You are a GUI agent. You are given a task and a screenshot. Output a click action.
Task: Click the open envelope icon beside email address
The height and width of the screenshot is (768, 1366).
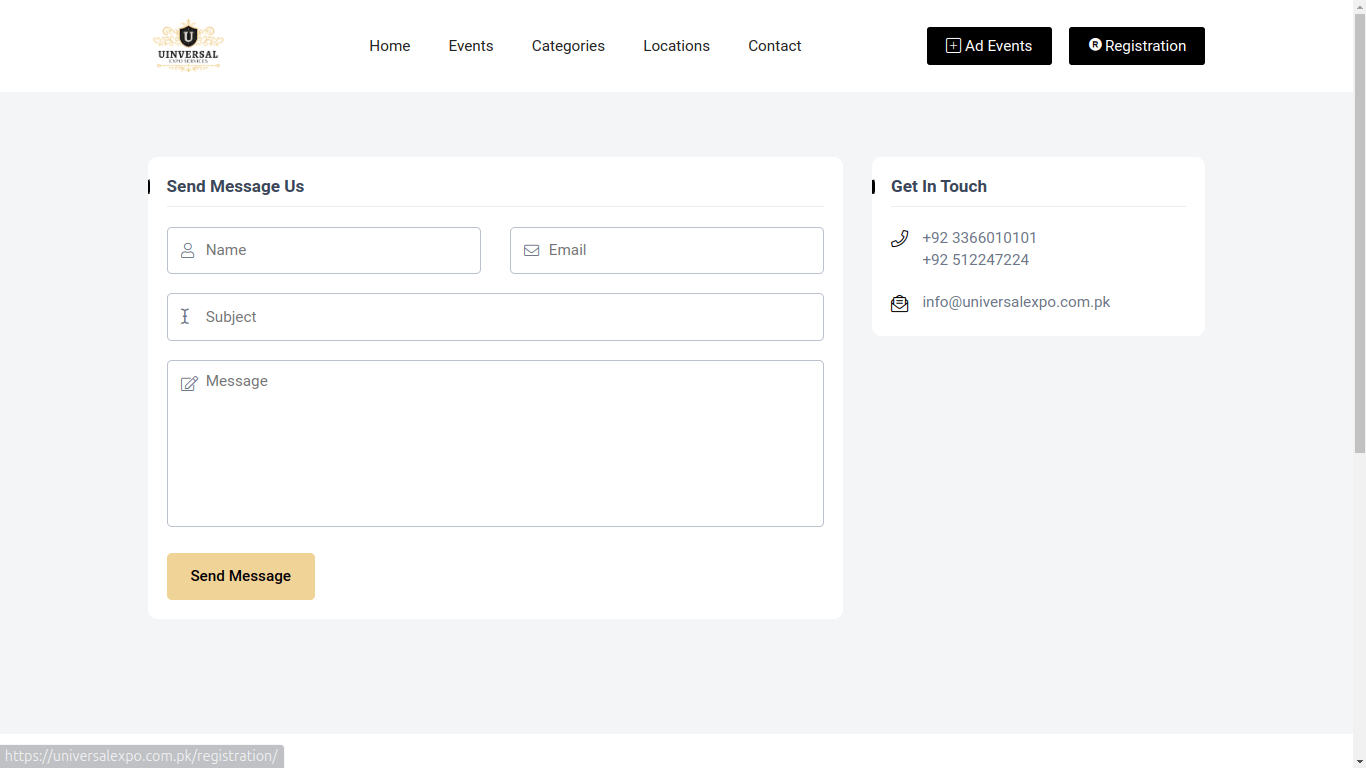[899, 303]
